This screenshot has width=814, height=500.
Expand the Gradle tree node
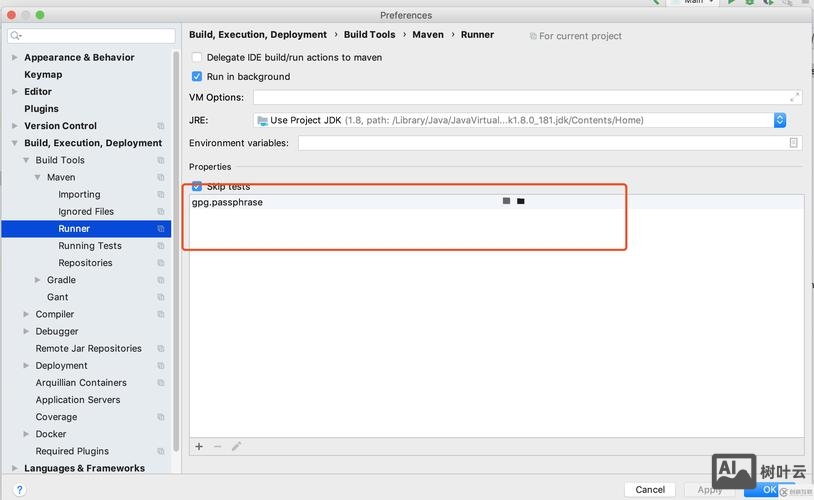click(x=38, y=280)
